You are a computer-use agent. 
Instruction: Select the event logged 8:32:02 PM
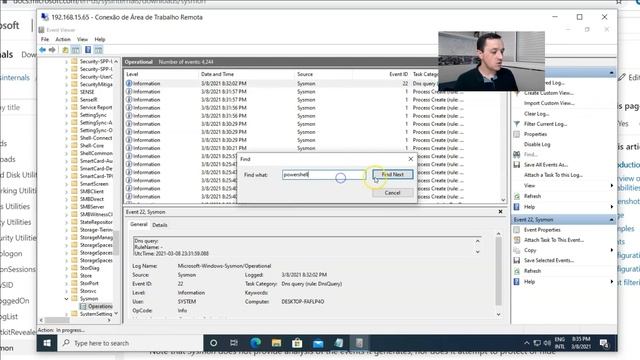click(282, 83)
